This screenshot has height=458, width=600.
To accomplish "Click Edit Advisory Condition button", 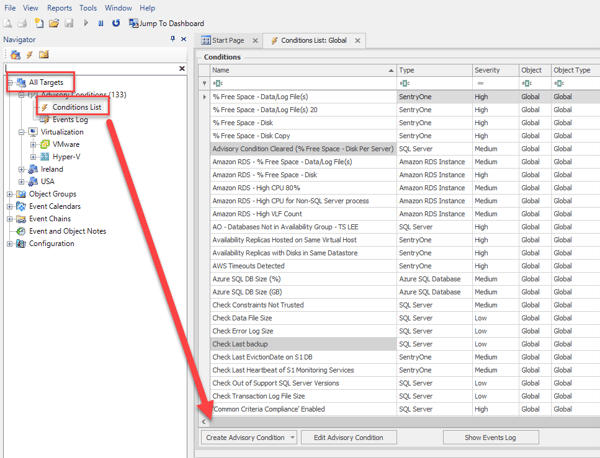I will click(x=349, y=437).
